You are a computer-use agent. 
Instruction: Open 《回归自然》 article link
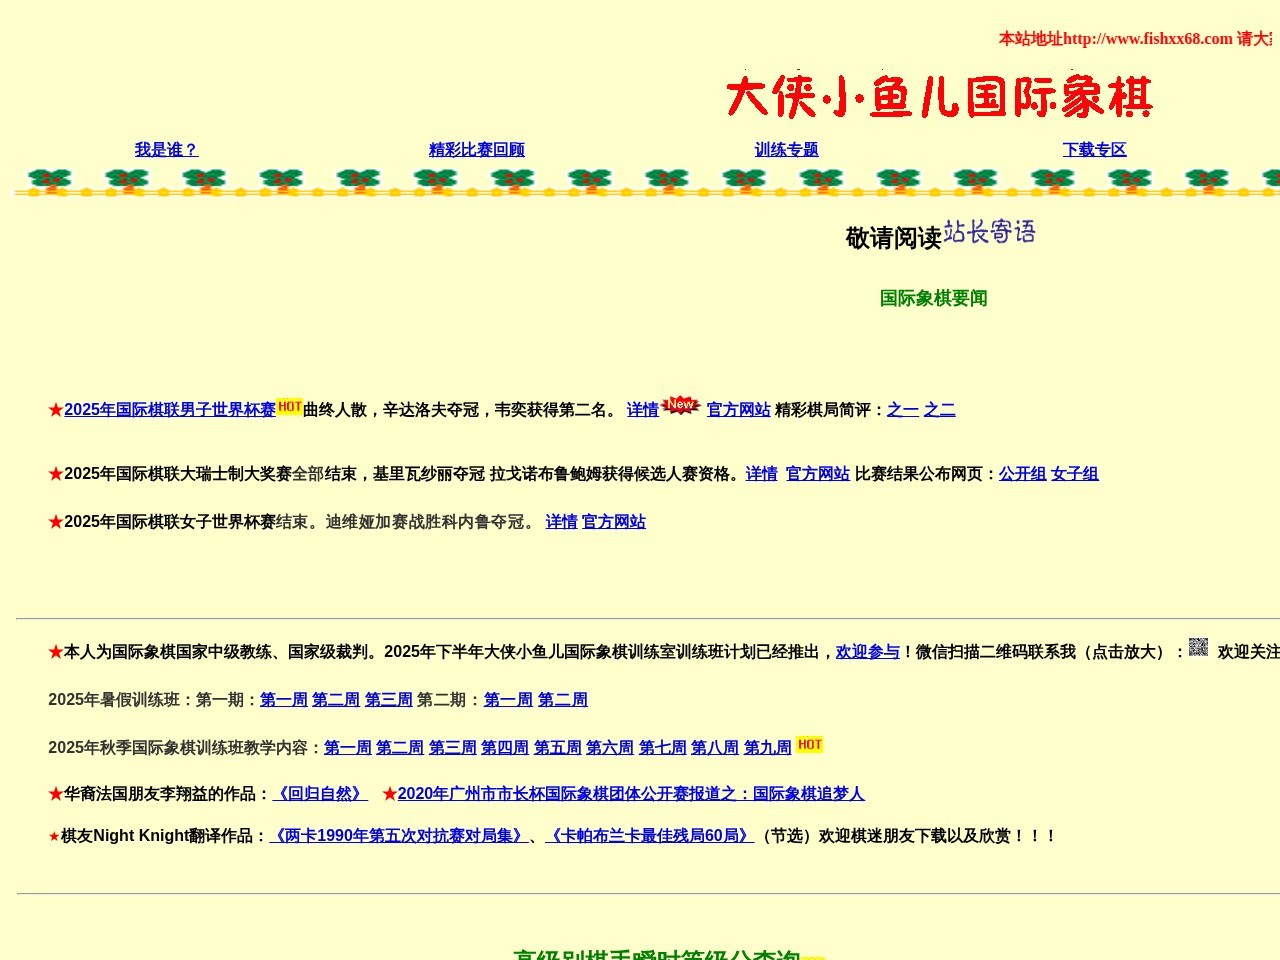(320, 794)
